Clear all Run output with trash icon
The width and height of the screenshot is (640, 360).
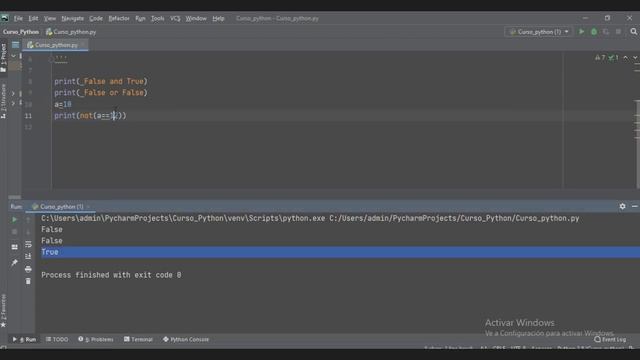(x=28, y=281)
